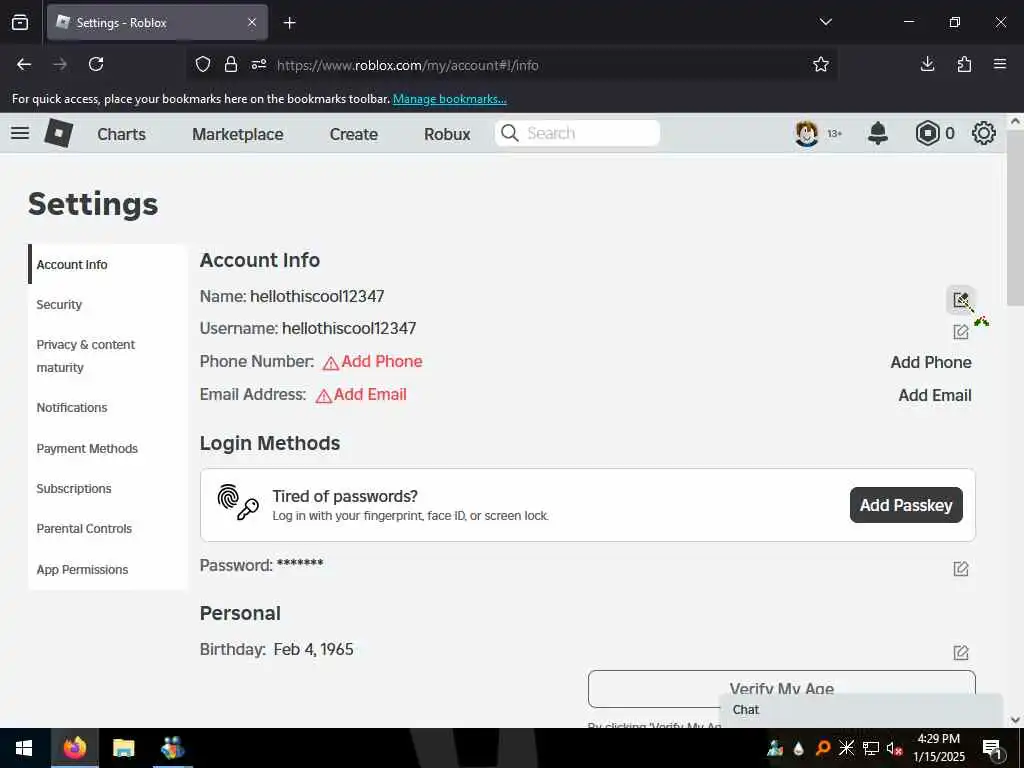The height and width of the screenshot is (768, 1024).
Task: Go to Marketplace in the top navigation
Action: 238,134
